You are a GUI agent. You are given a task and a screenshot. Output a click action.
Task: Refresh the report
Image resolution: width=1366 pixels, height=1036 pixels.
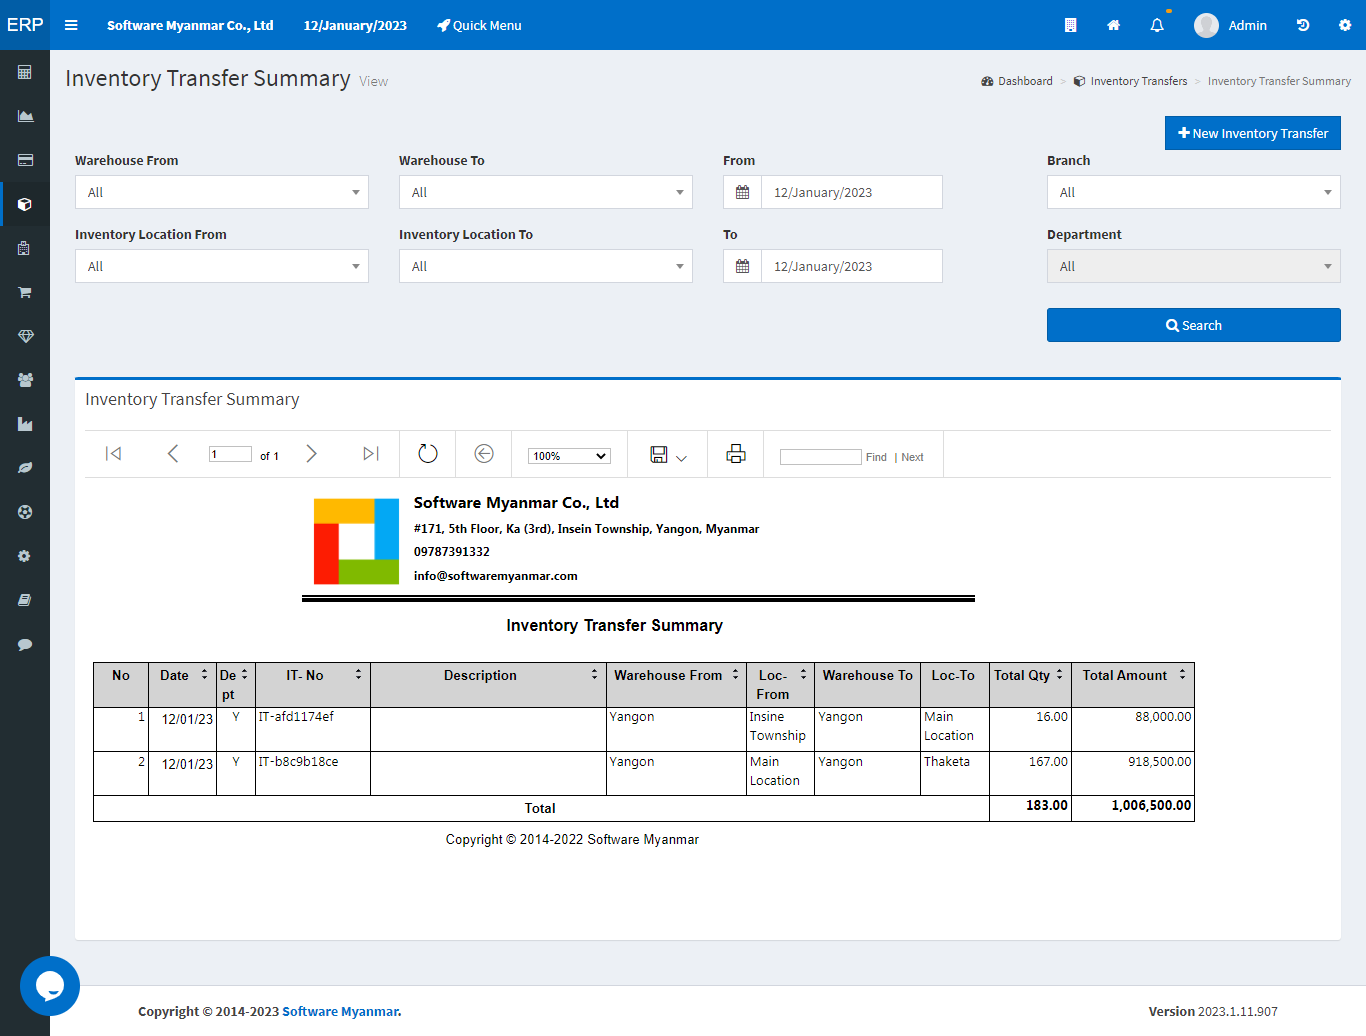coord(428,454)
